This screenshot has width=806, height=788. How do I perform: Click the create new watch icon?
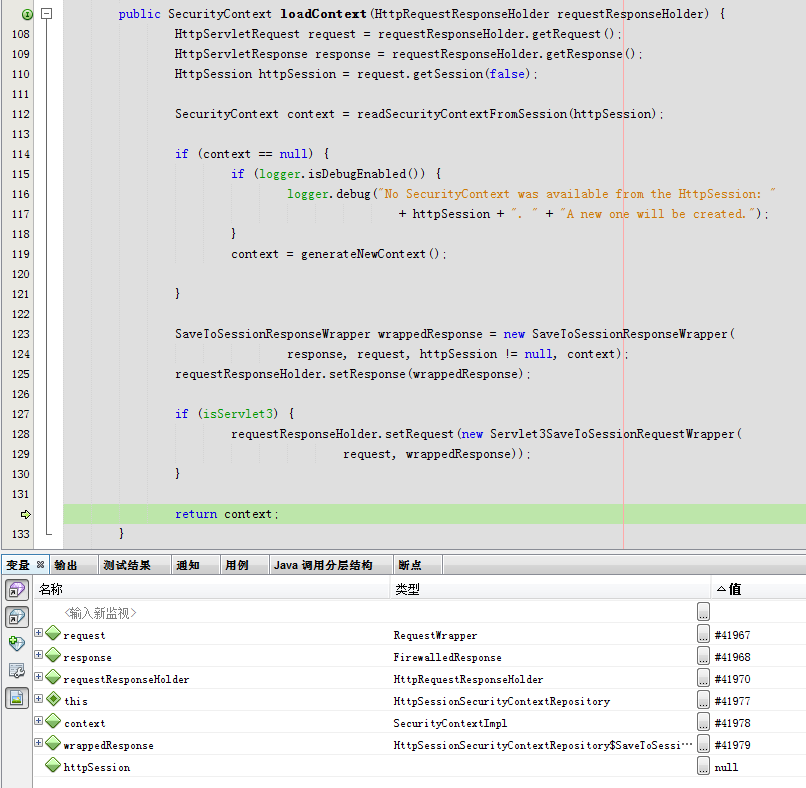coord(16,643)
